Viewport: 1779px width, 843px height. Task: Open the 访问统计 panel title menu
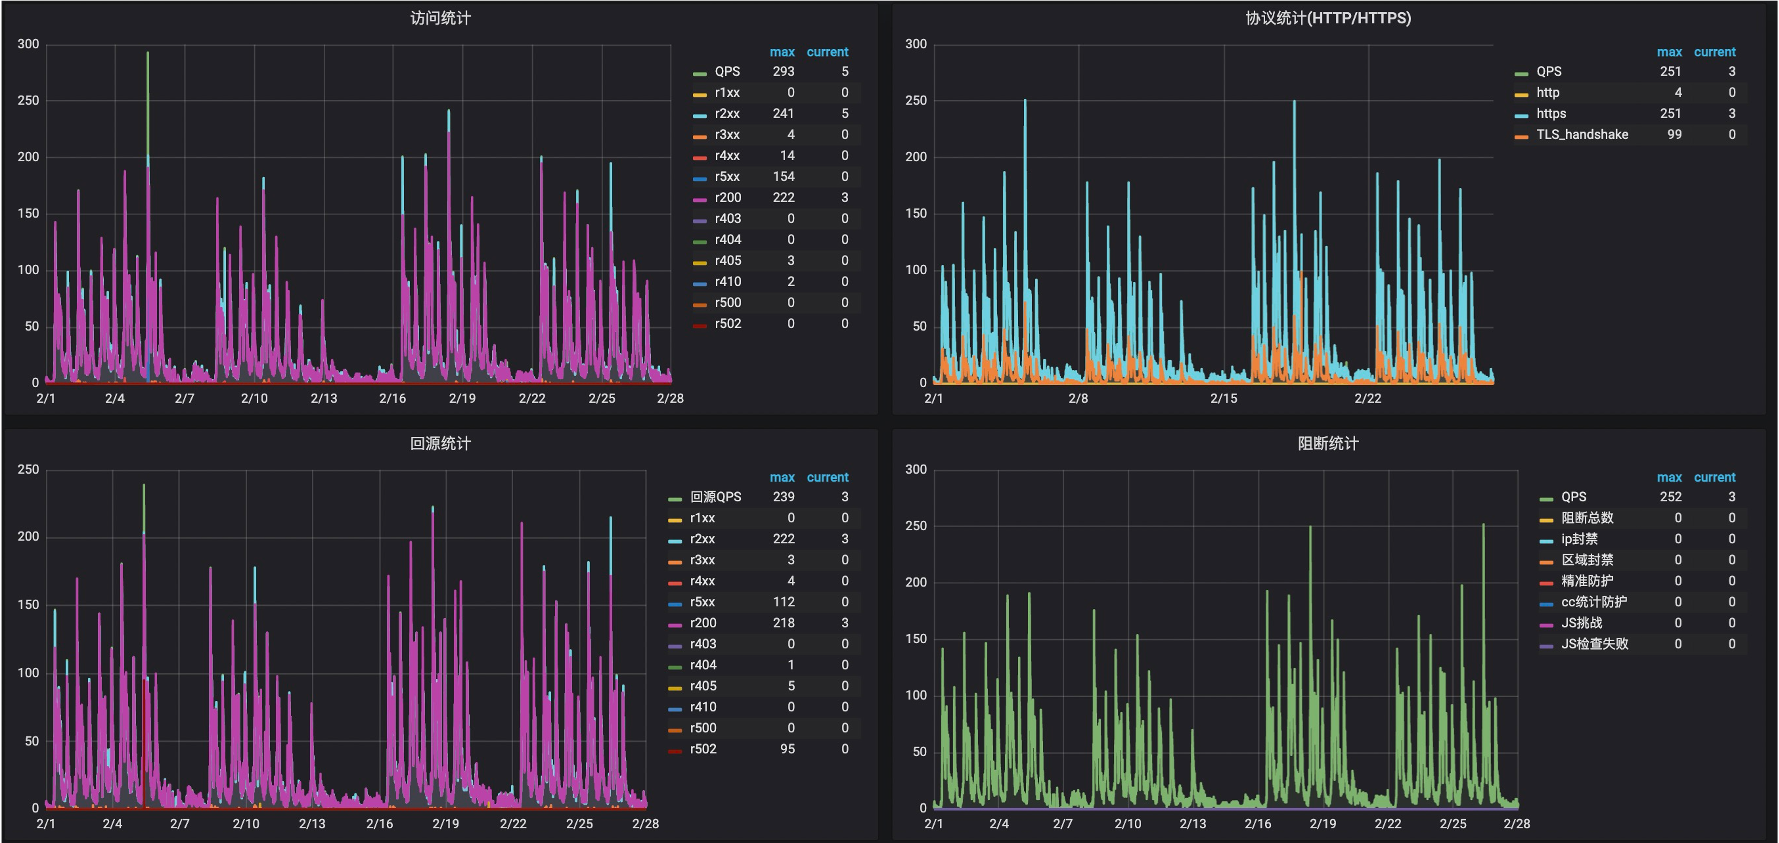440,18
